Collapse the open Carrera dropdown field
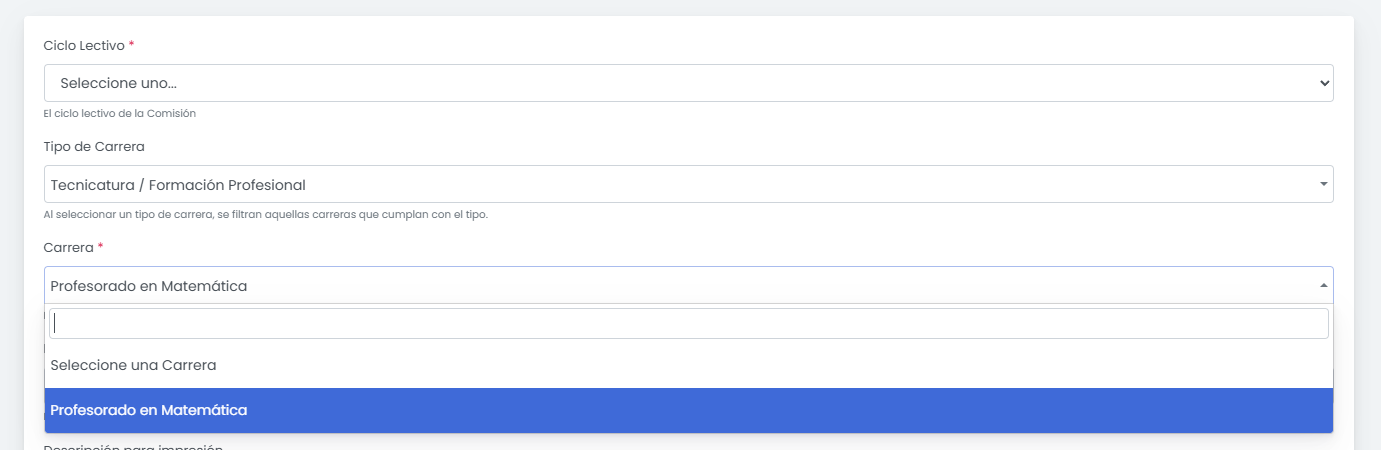This screenshot has width=1381, height=450. pos(688,285)
